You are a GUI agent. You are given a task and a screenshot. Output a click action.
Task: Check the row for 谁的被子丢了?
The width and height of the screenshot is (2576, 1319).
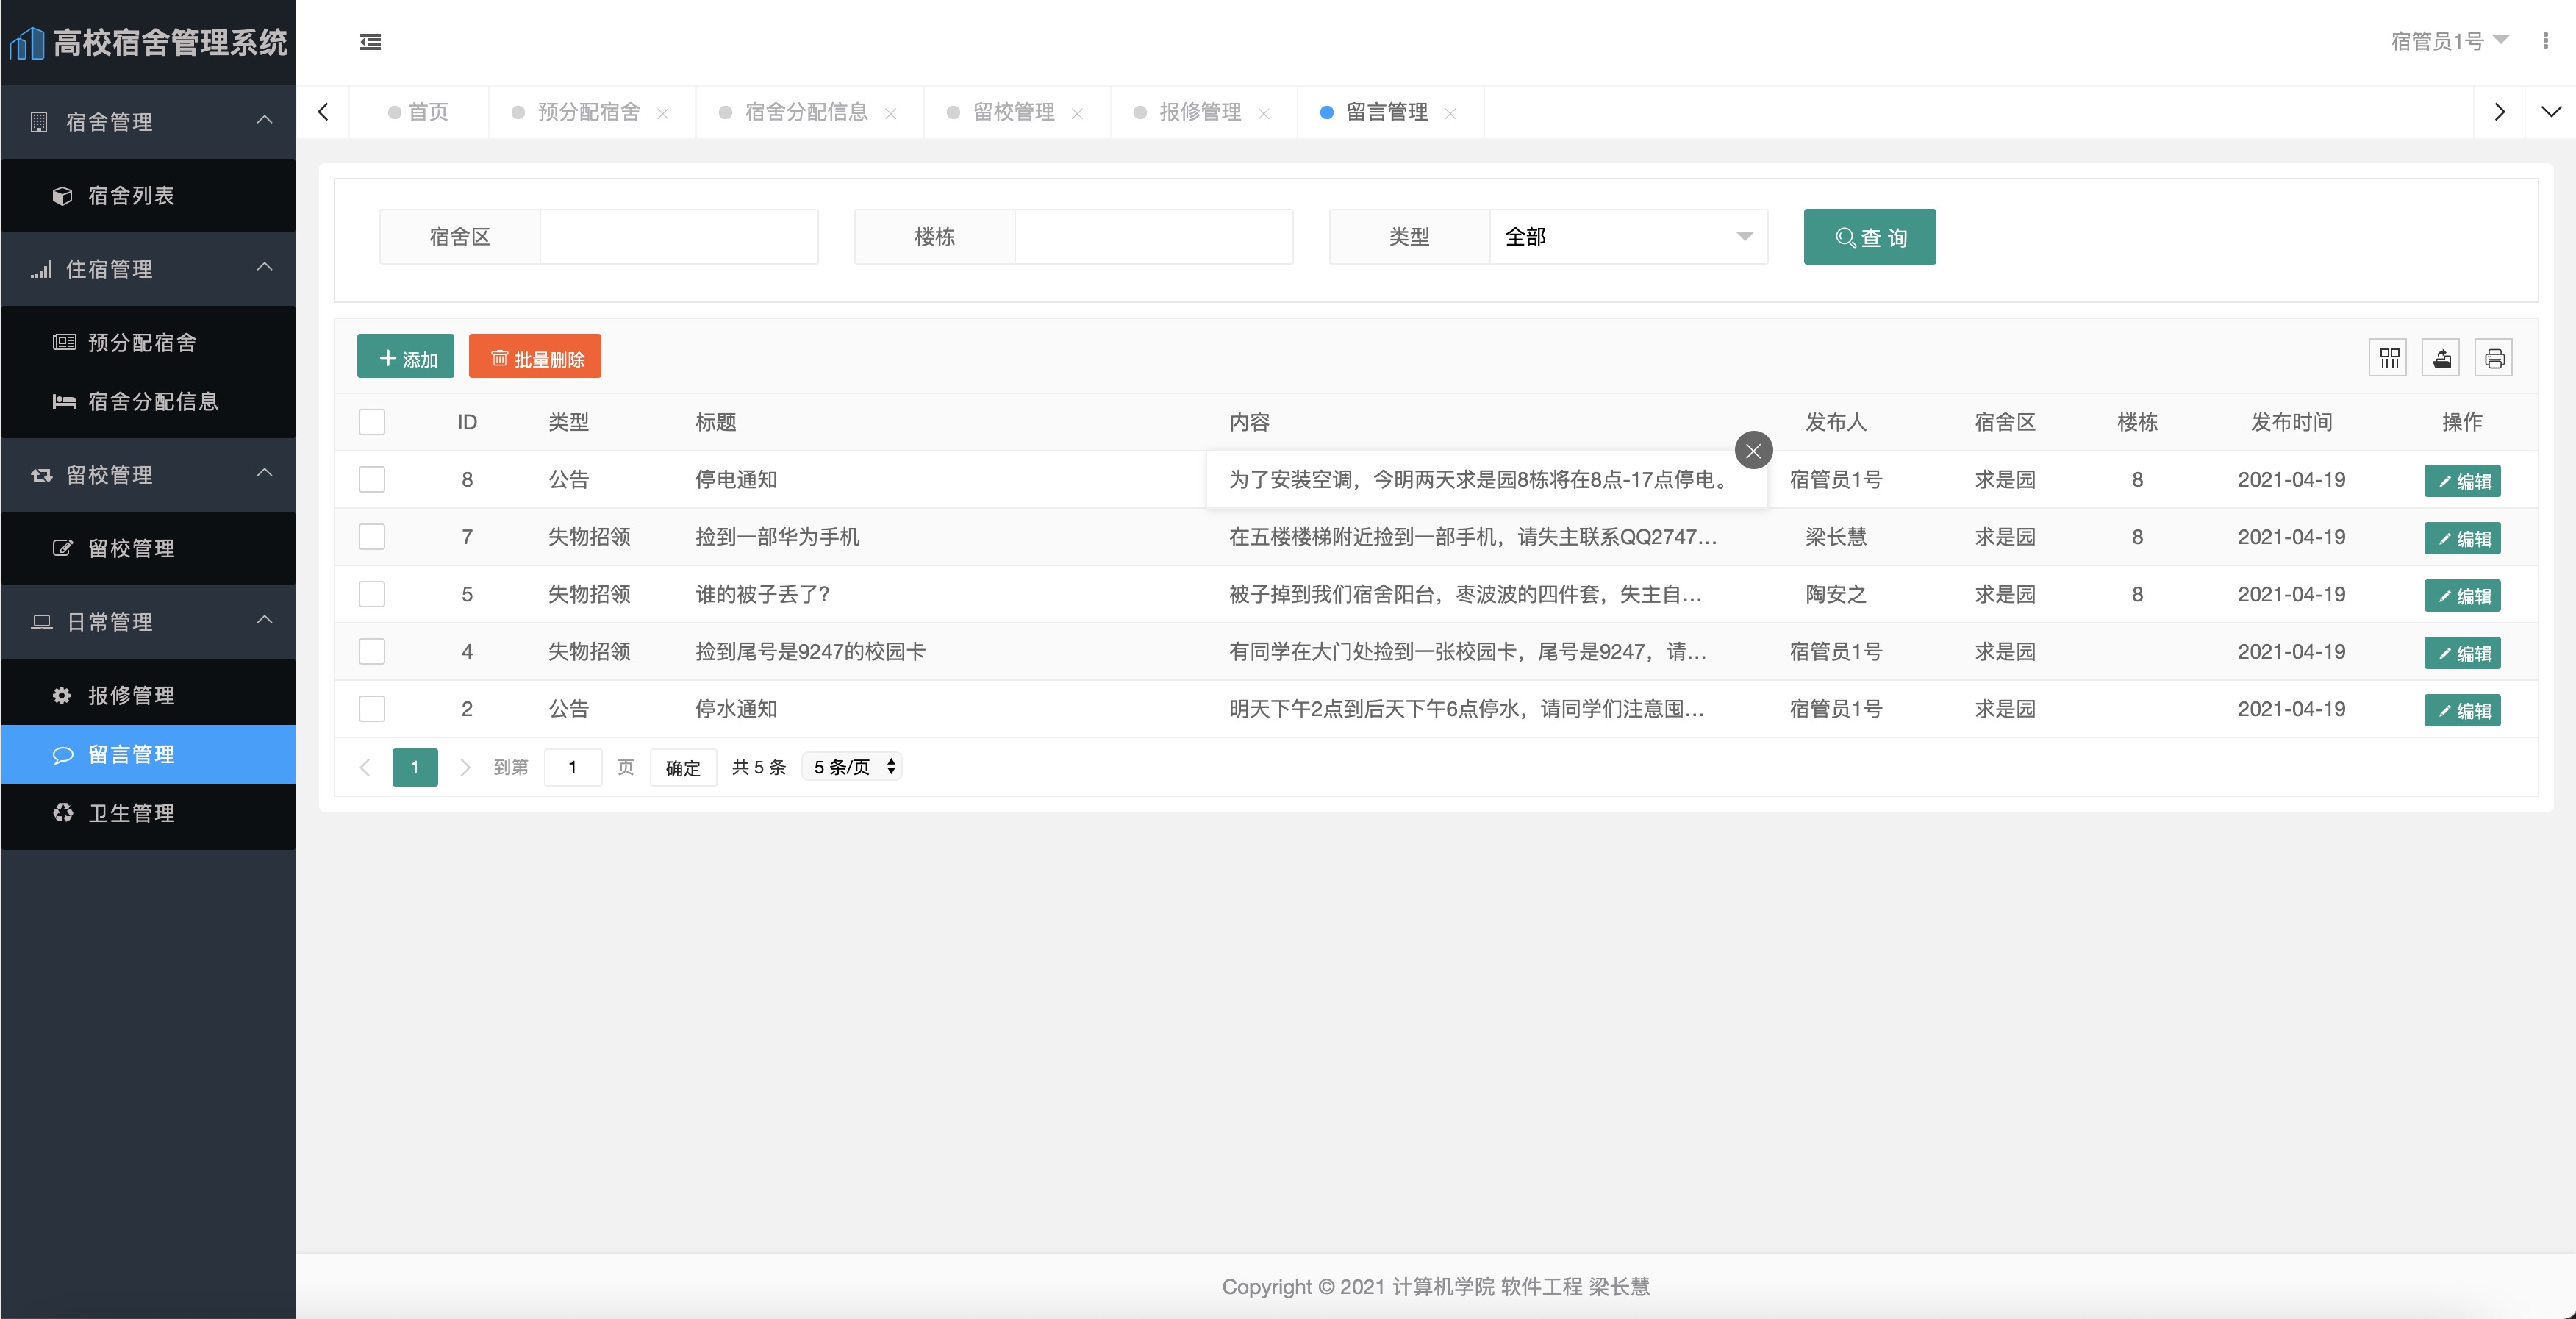pyautogui.click(x=372, y=594)
